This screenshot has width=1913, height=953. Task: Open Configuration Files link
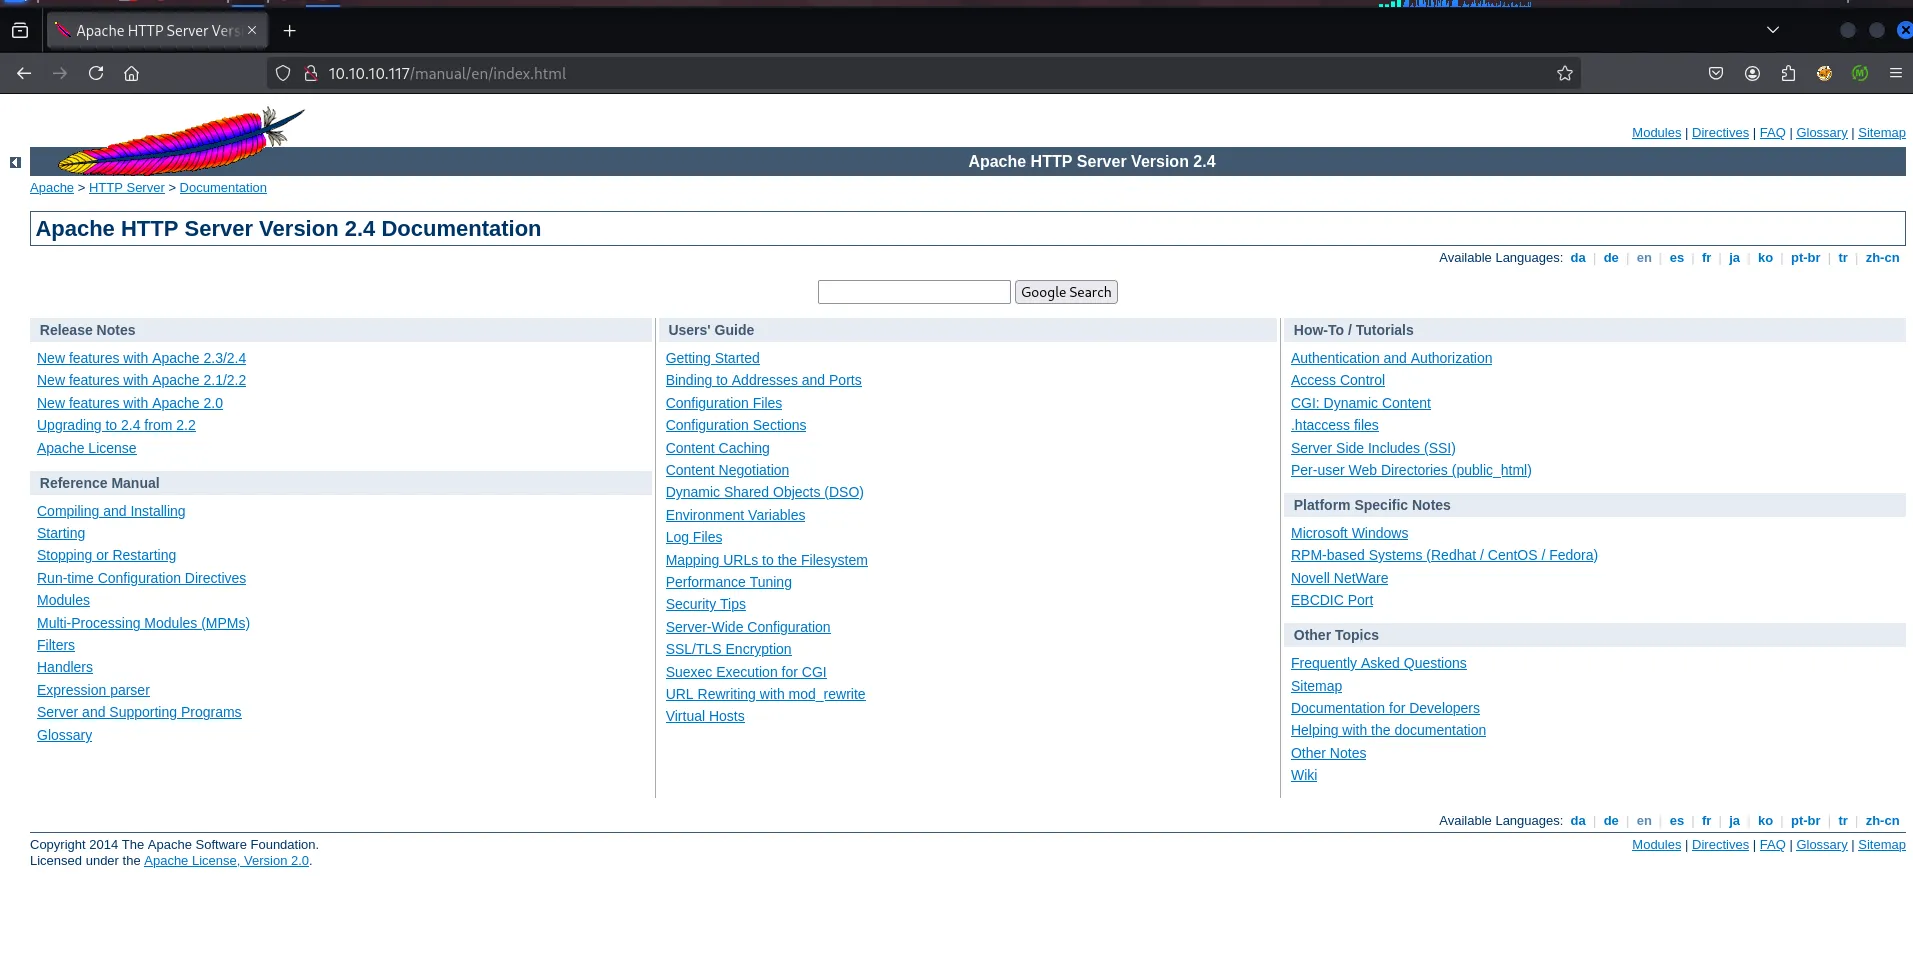coord(724,403)
